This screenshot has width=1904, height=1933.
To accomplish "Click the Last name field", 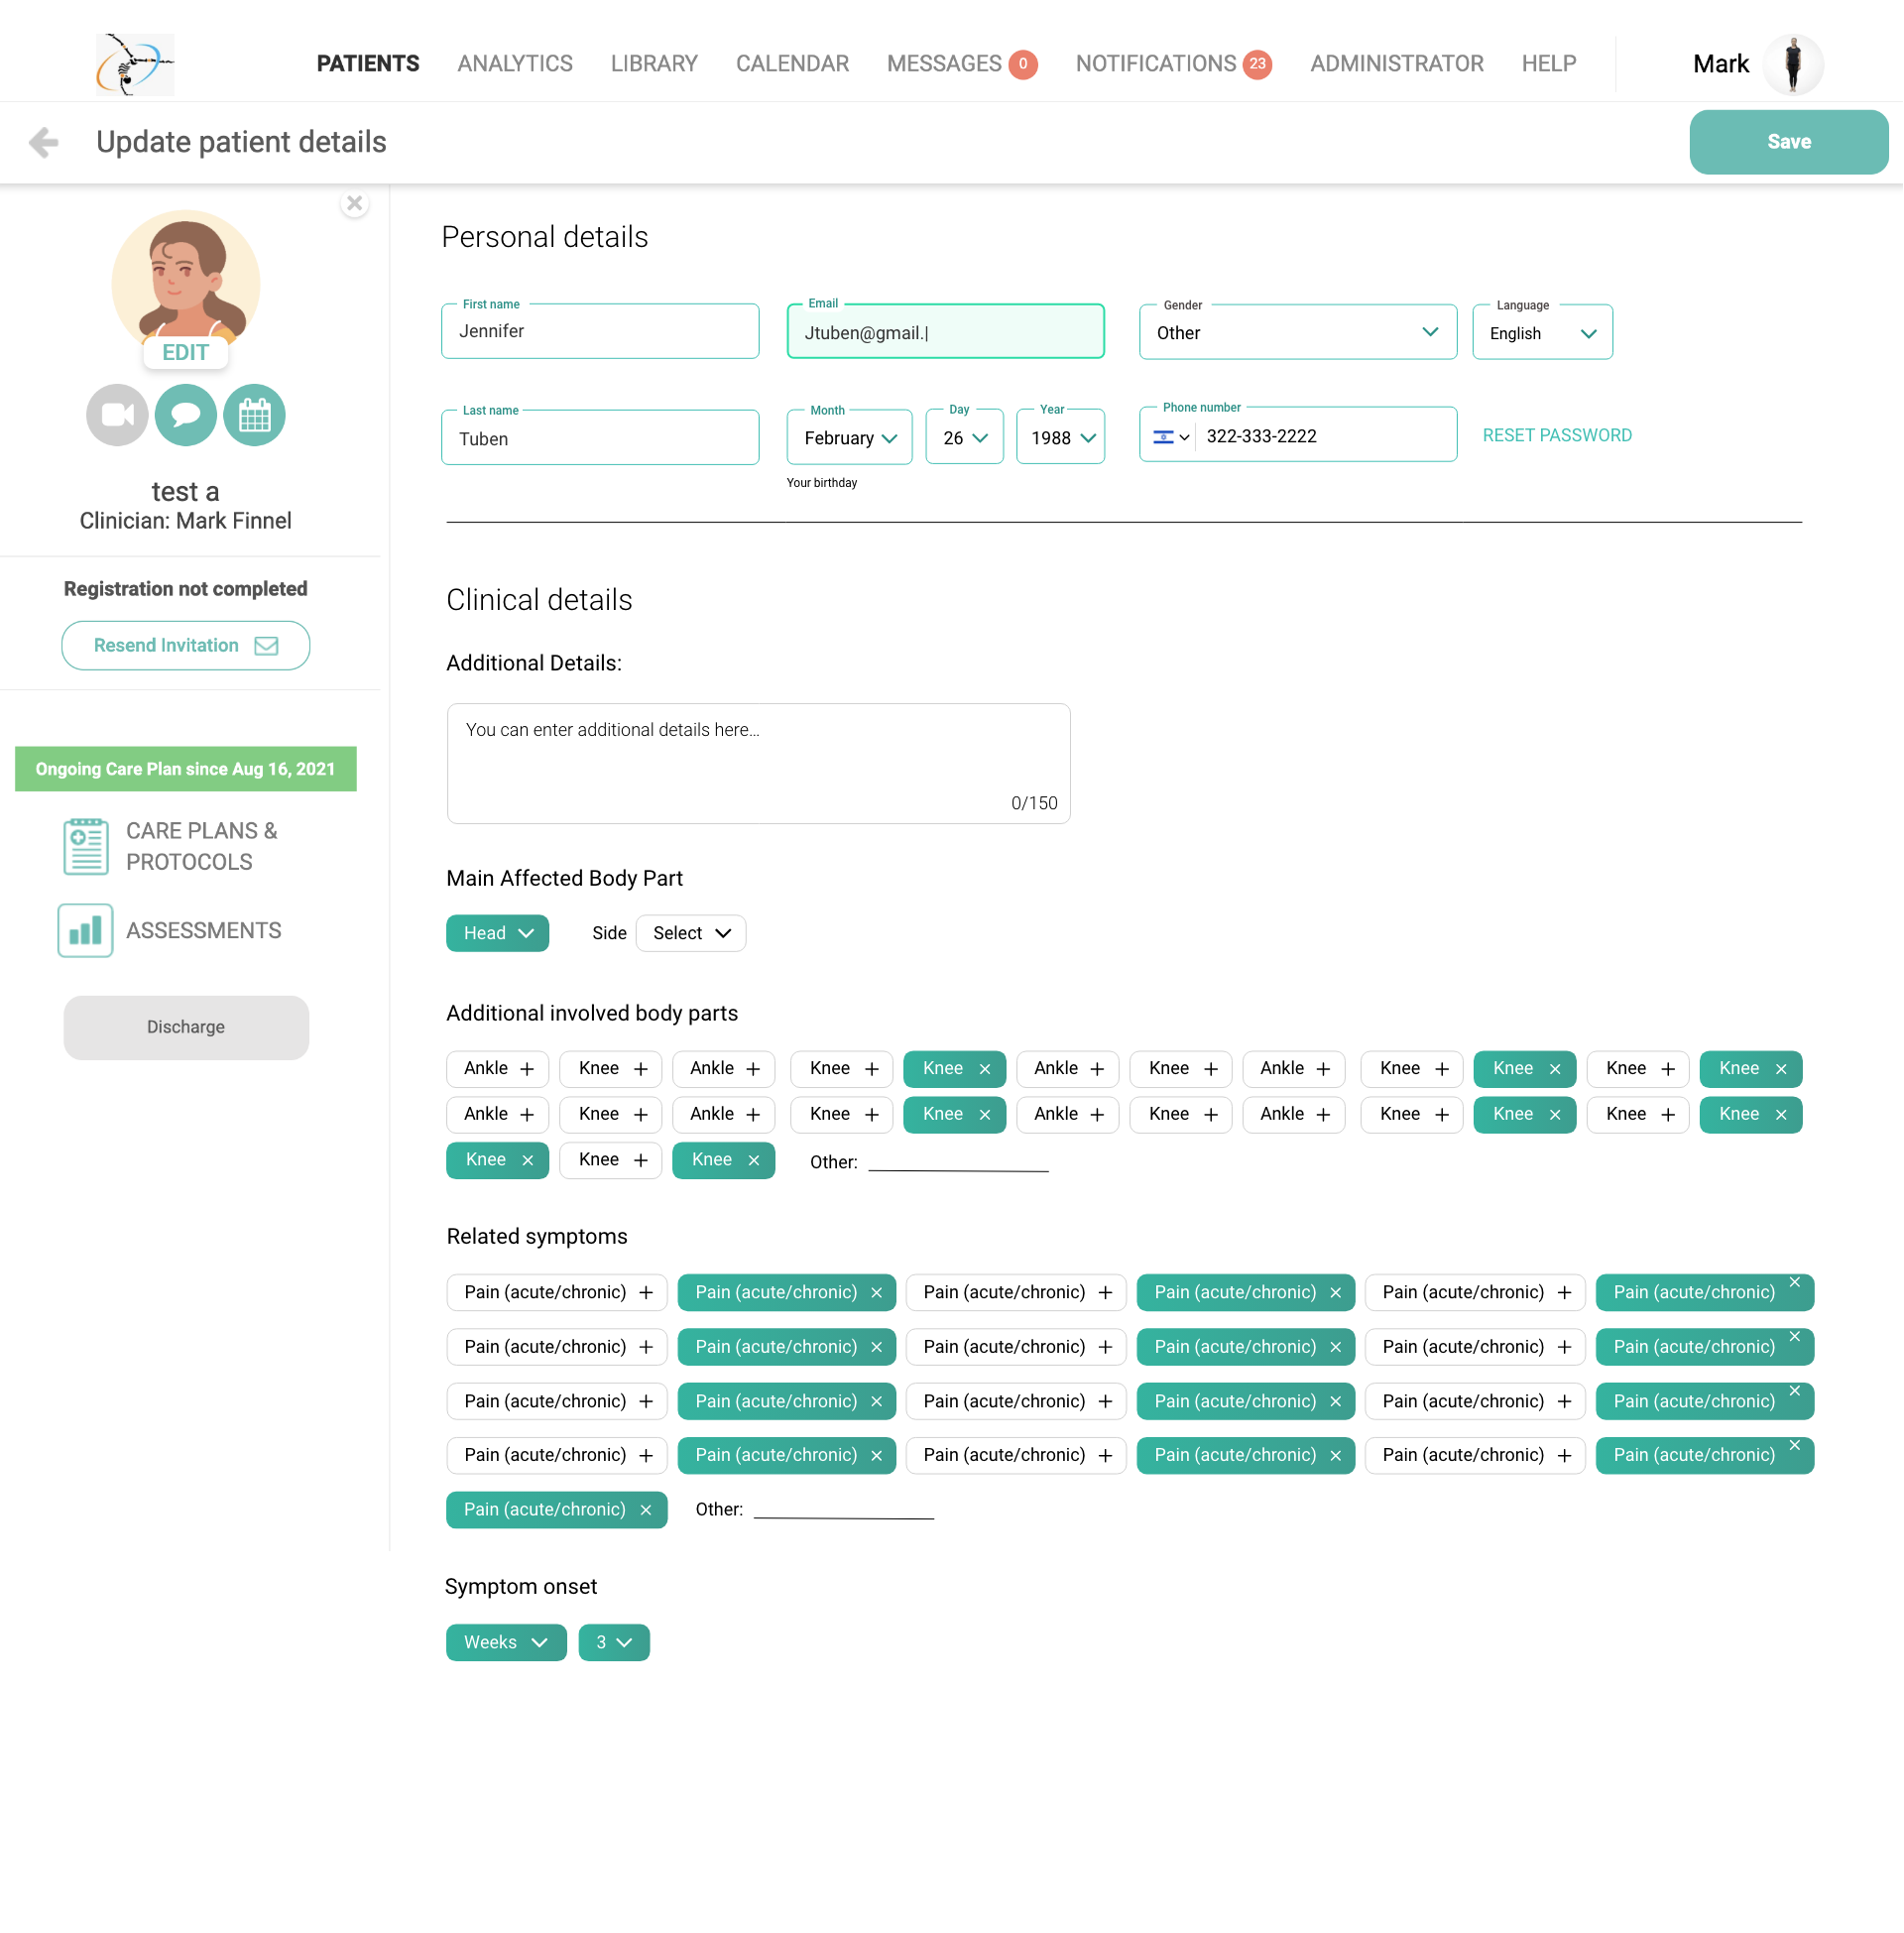I will pos(600,438).
